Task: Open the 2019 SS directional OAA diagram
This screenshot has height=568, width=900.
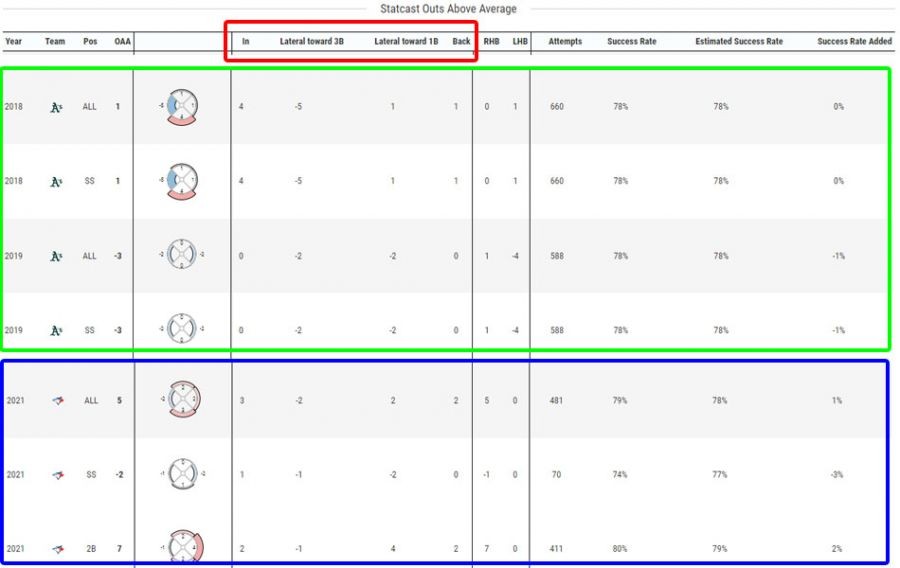Action: pyautogui.click(x=181, y=329)
